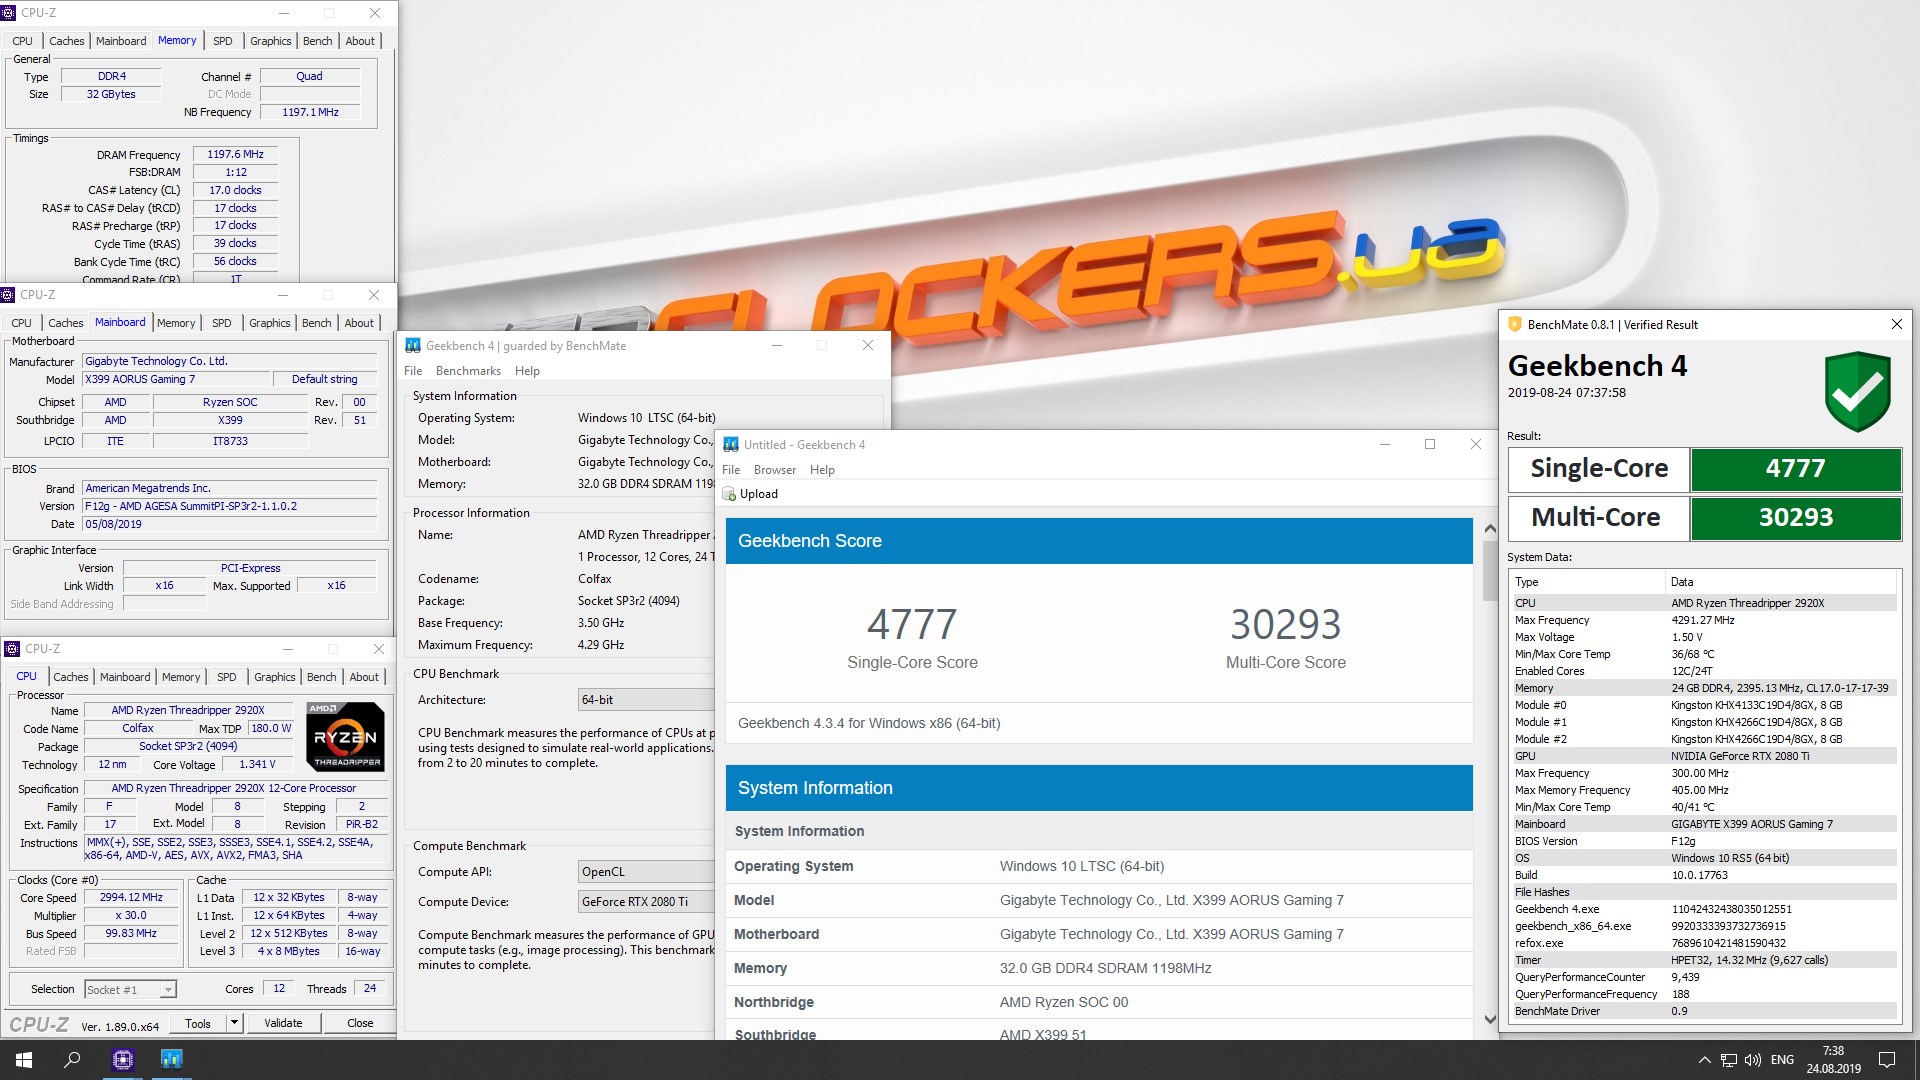
Task: Open Browser menu in Geekbench window
Action: pos(775,470)
